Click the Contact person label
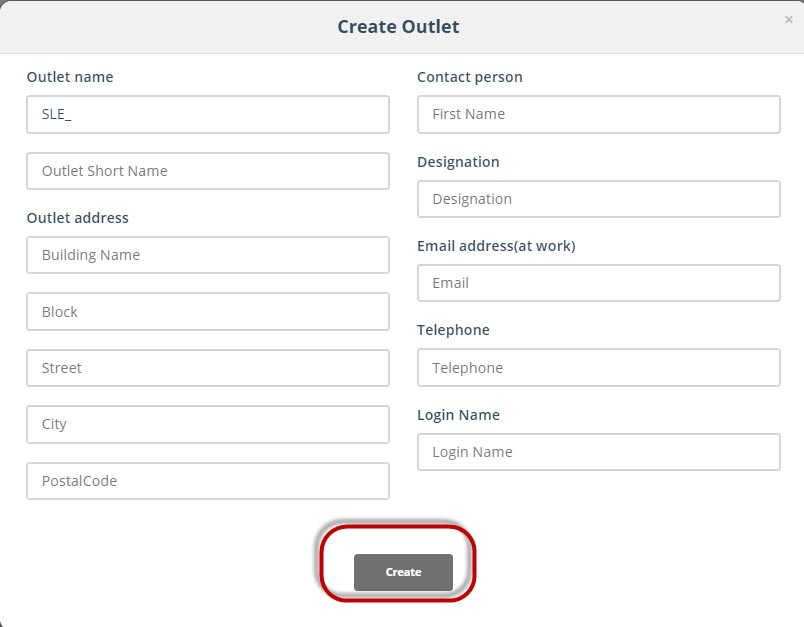Viewport: 804px width, 627px height. coord(470,77)
